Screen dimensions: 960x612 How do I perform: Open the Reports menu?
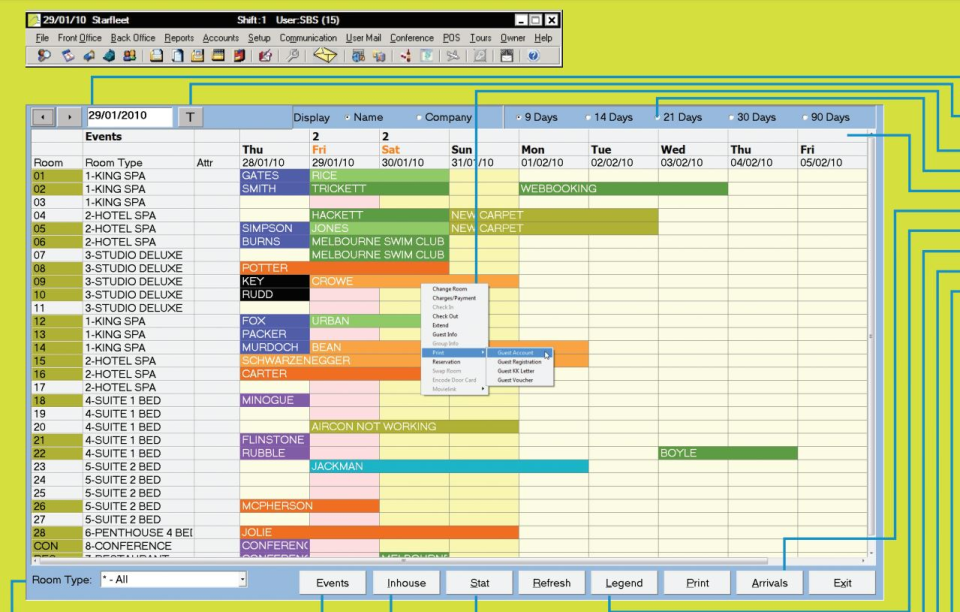[x=179, y=38]
